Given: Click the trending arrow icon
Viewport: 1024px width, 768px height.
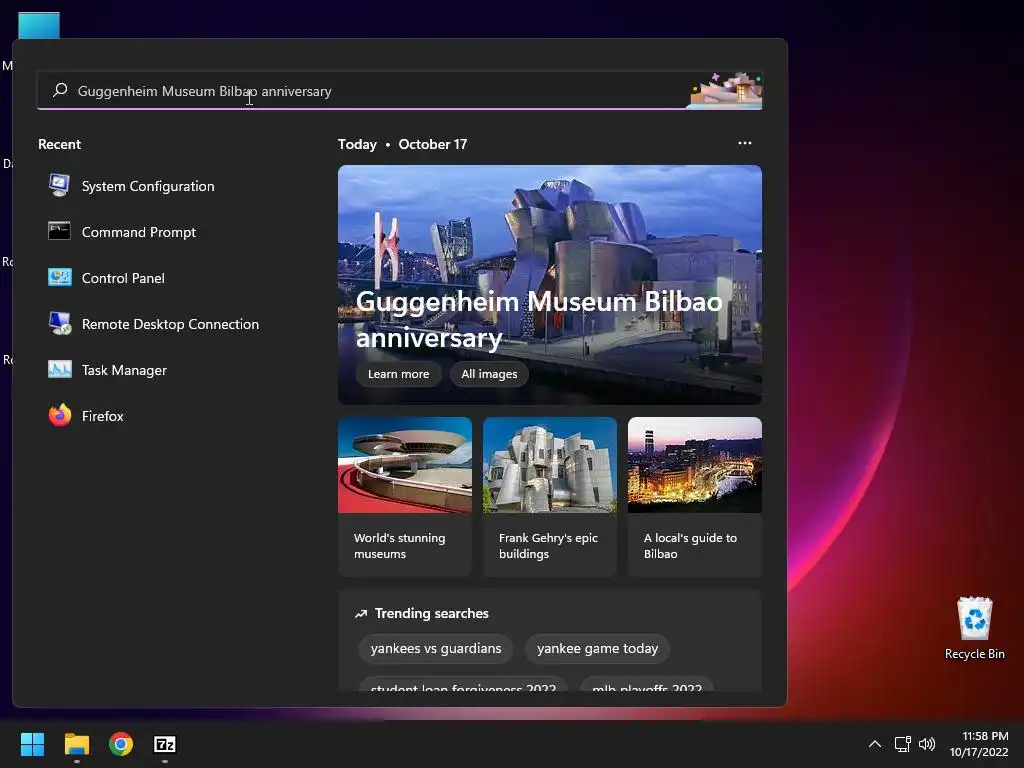Looking at the screenshot, I should (360, 613).
